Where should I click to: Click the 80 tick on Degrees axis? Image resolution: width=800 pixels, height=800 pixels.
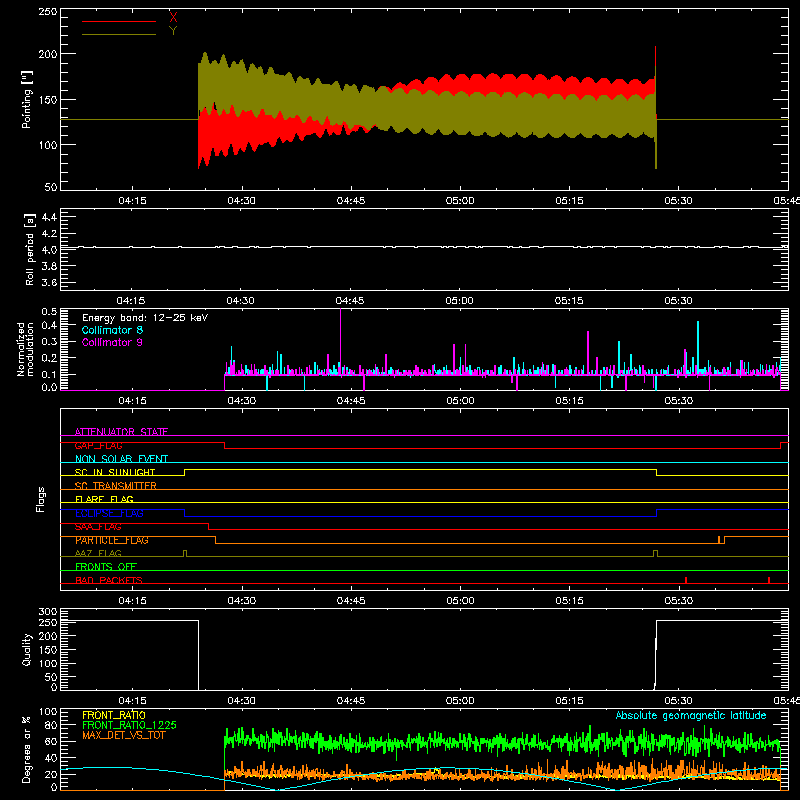pyautogui.click(x=52, y=725)
